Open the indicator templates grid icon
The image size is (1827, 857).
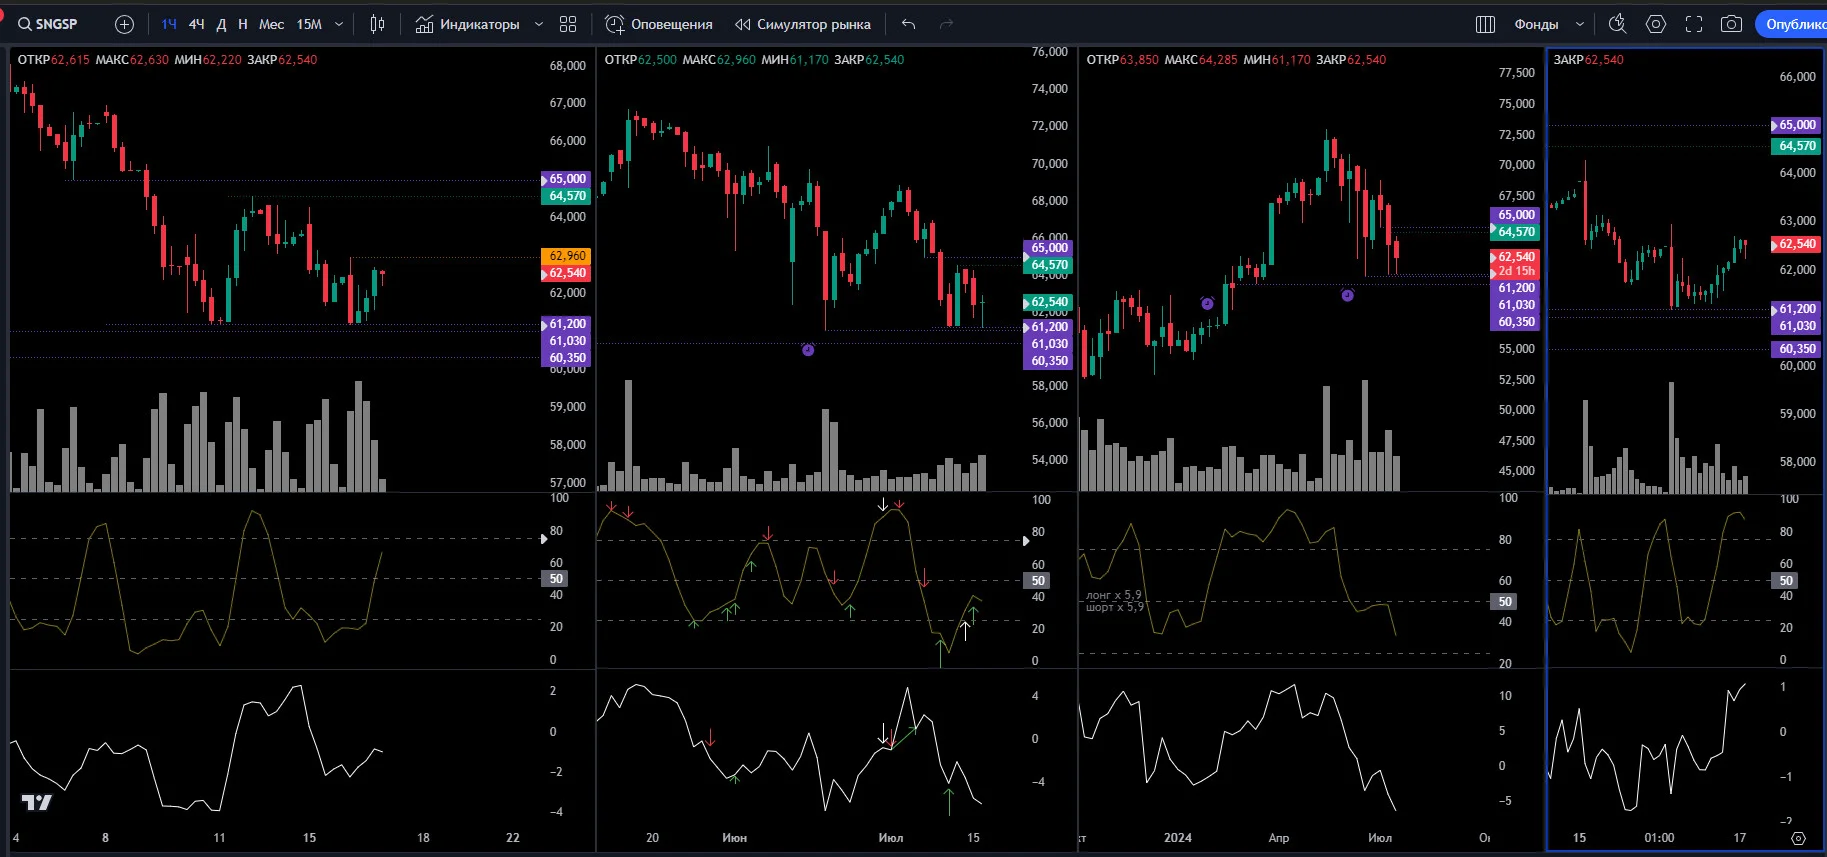click(568, 24)
